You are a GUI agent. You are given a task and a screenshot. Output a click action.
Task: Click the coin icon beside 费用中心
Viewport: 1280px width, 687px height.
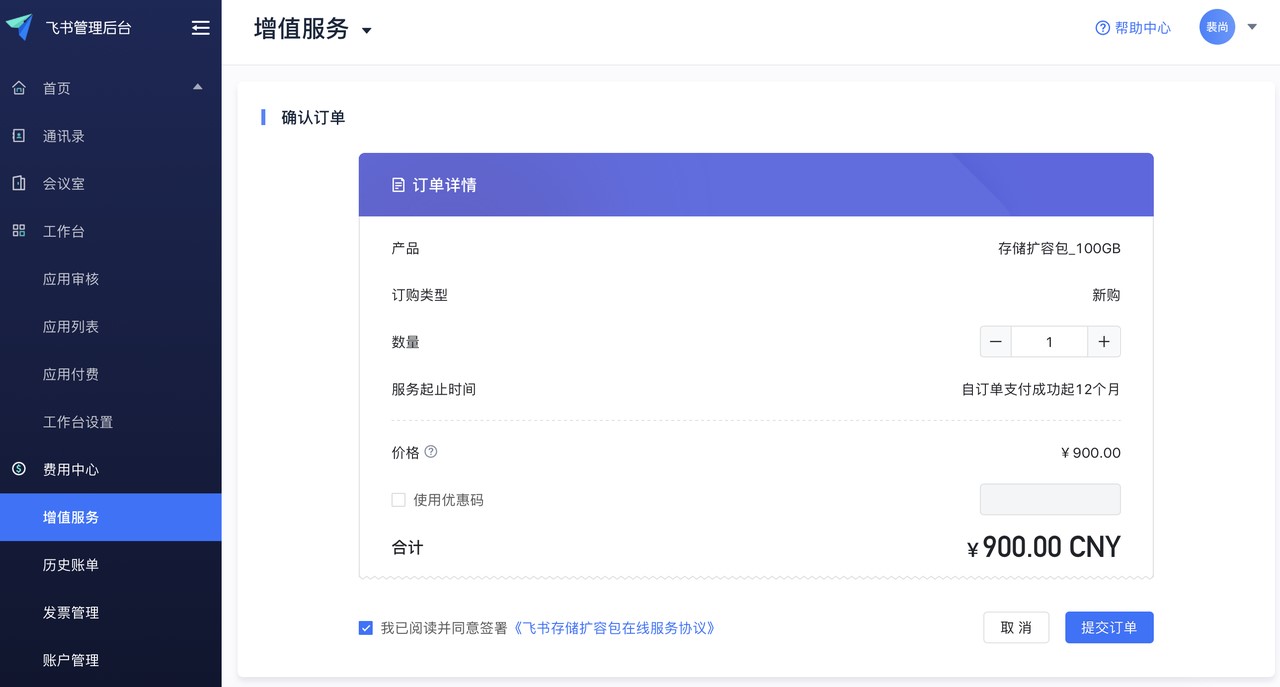click(19, 469)
